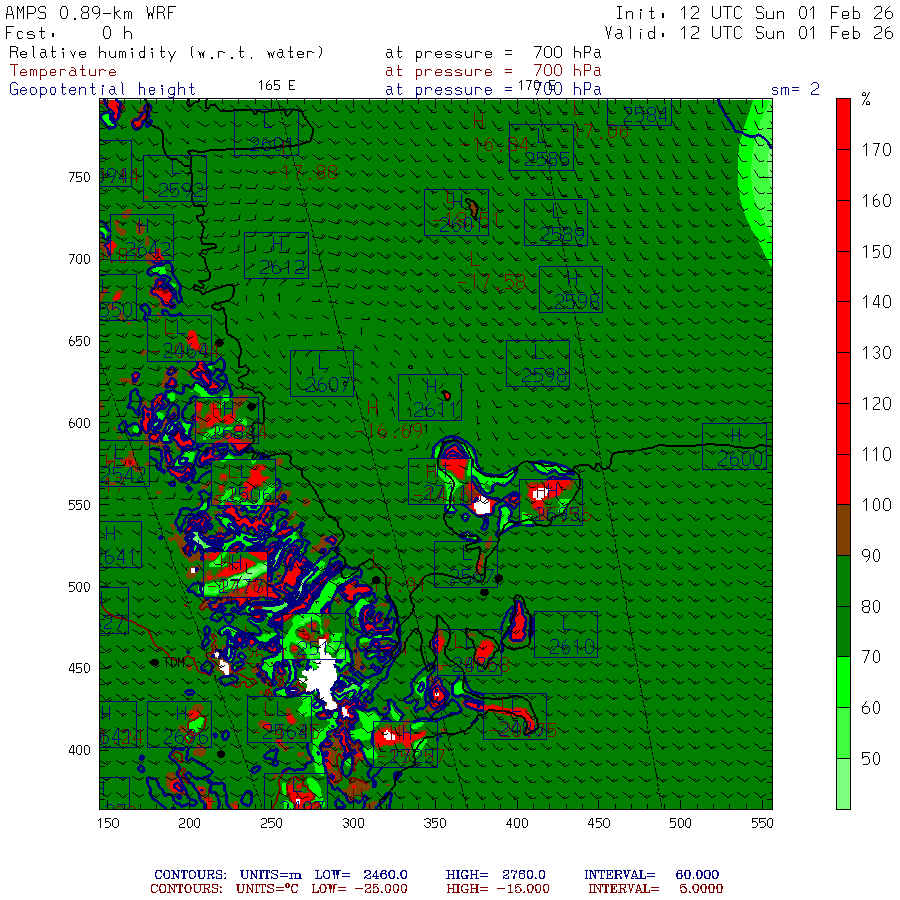Click the 130 color bar tick label
900x900 pixels.
(x=876, y=352)
